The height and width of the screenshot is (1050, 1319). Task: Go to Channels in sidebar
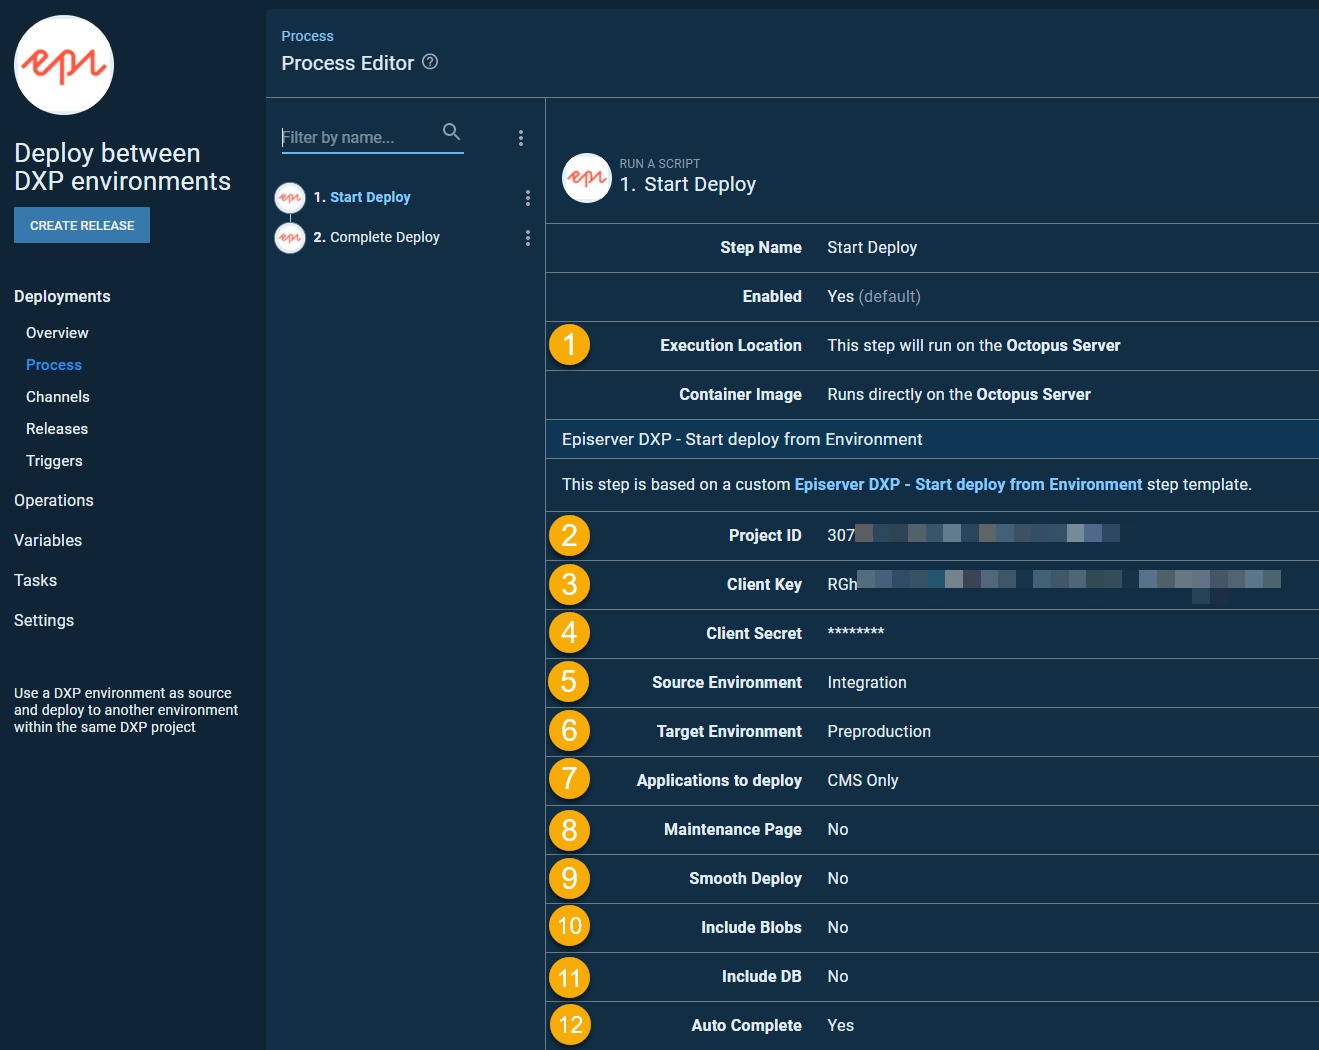click(x=58, y=397)
